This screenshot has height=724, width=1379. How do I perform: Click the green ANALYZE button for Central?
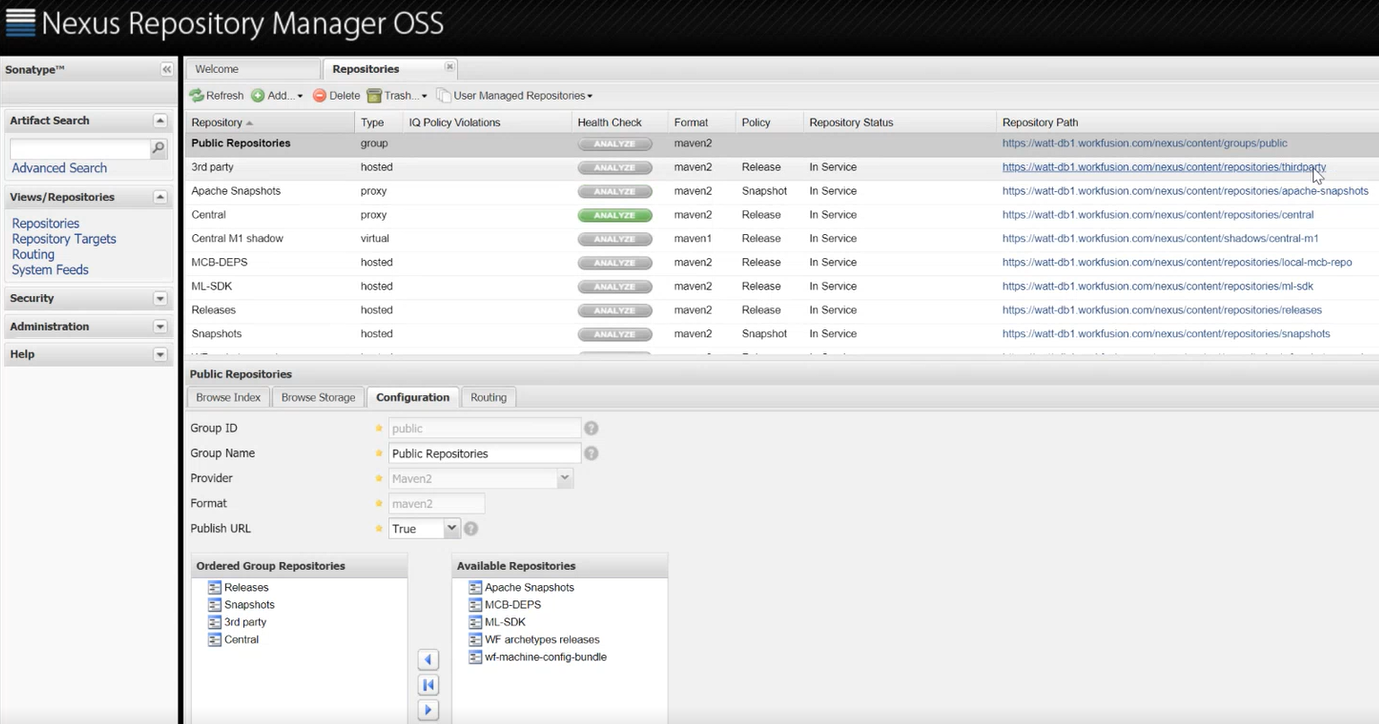coord(614,215)
